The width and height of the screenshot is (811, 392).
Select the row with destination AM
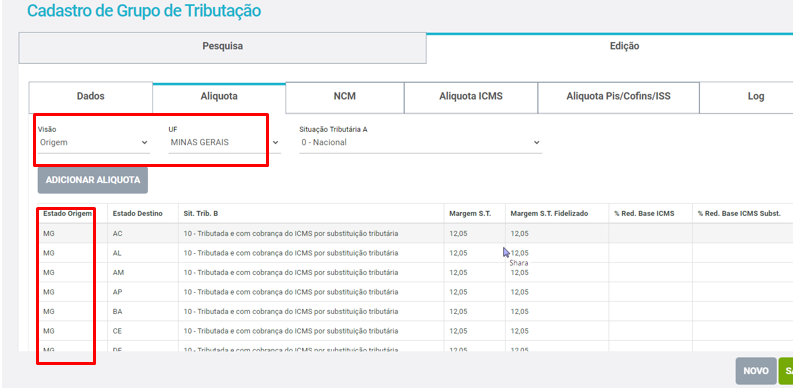415,273
